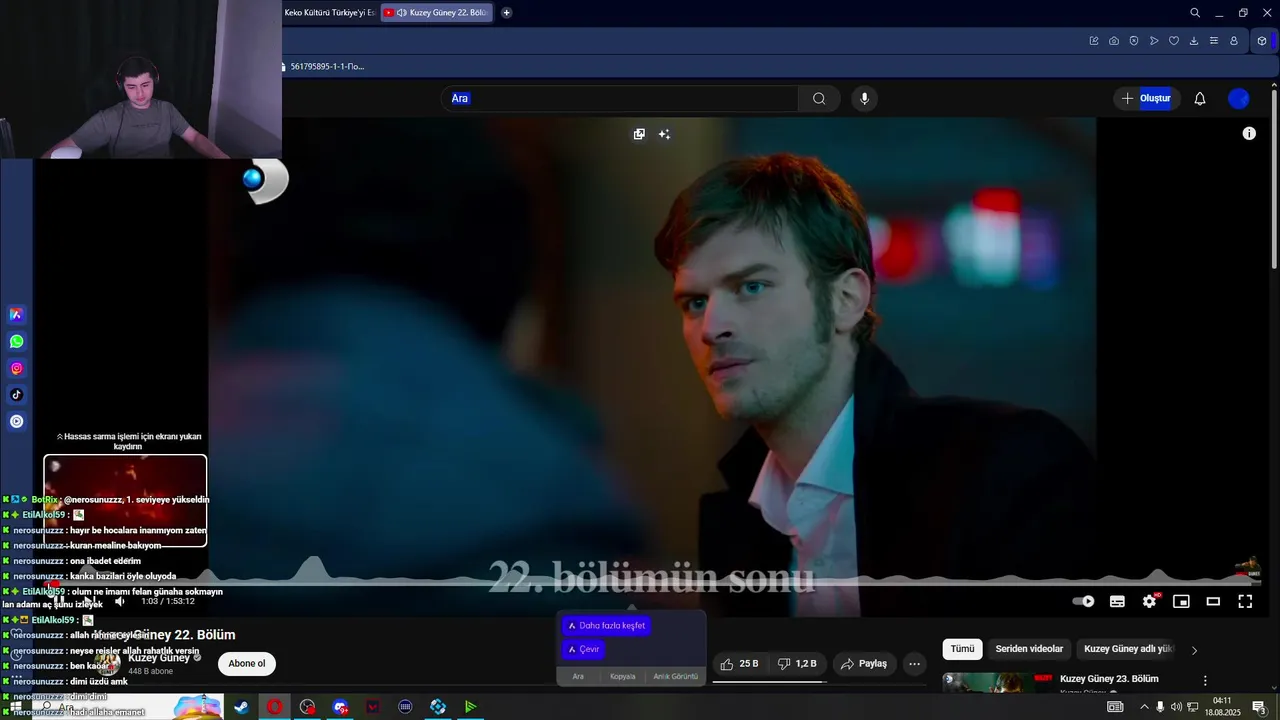Open the Opera tab search magnifier
1280x720 pixels.
1195,13
